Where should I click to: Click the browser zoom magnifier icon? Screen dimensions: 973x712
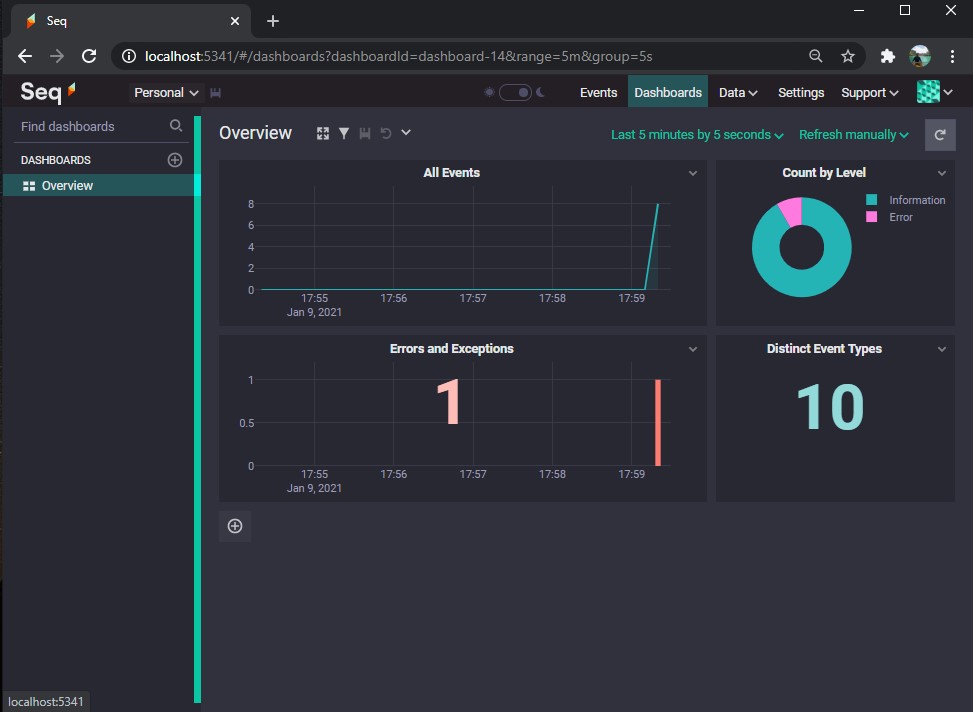pyautogui.click(x=815, y=56)
